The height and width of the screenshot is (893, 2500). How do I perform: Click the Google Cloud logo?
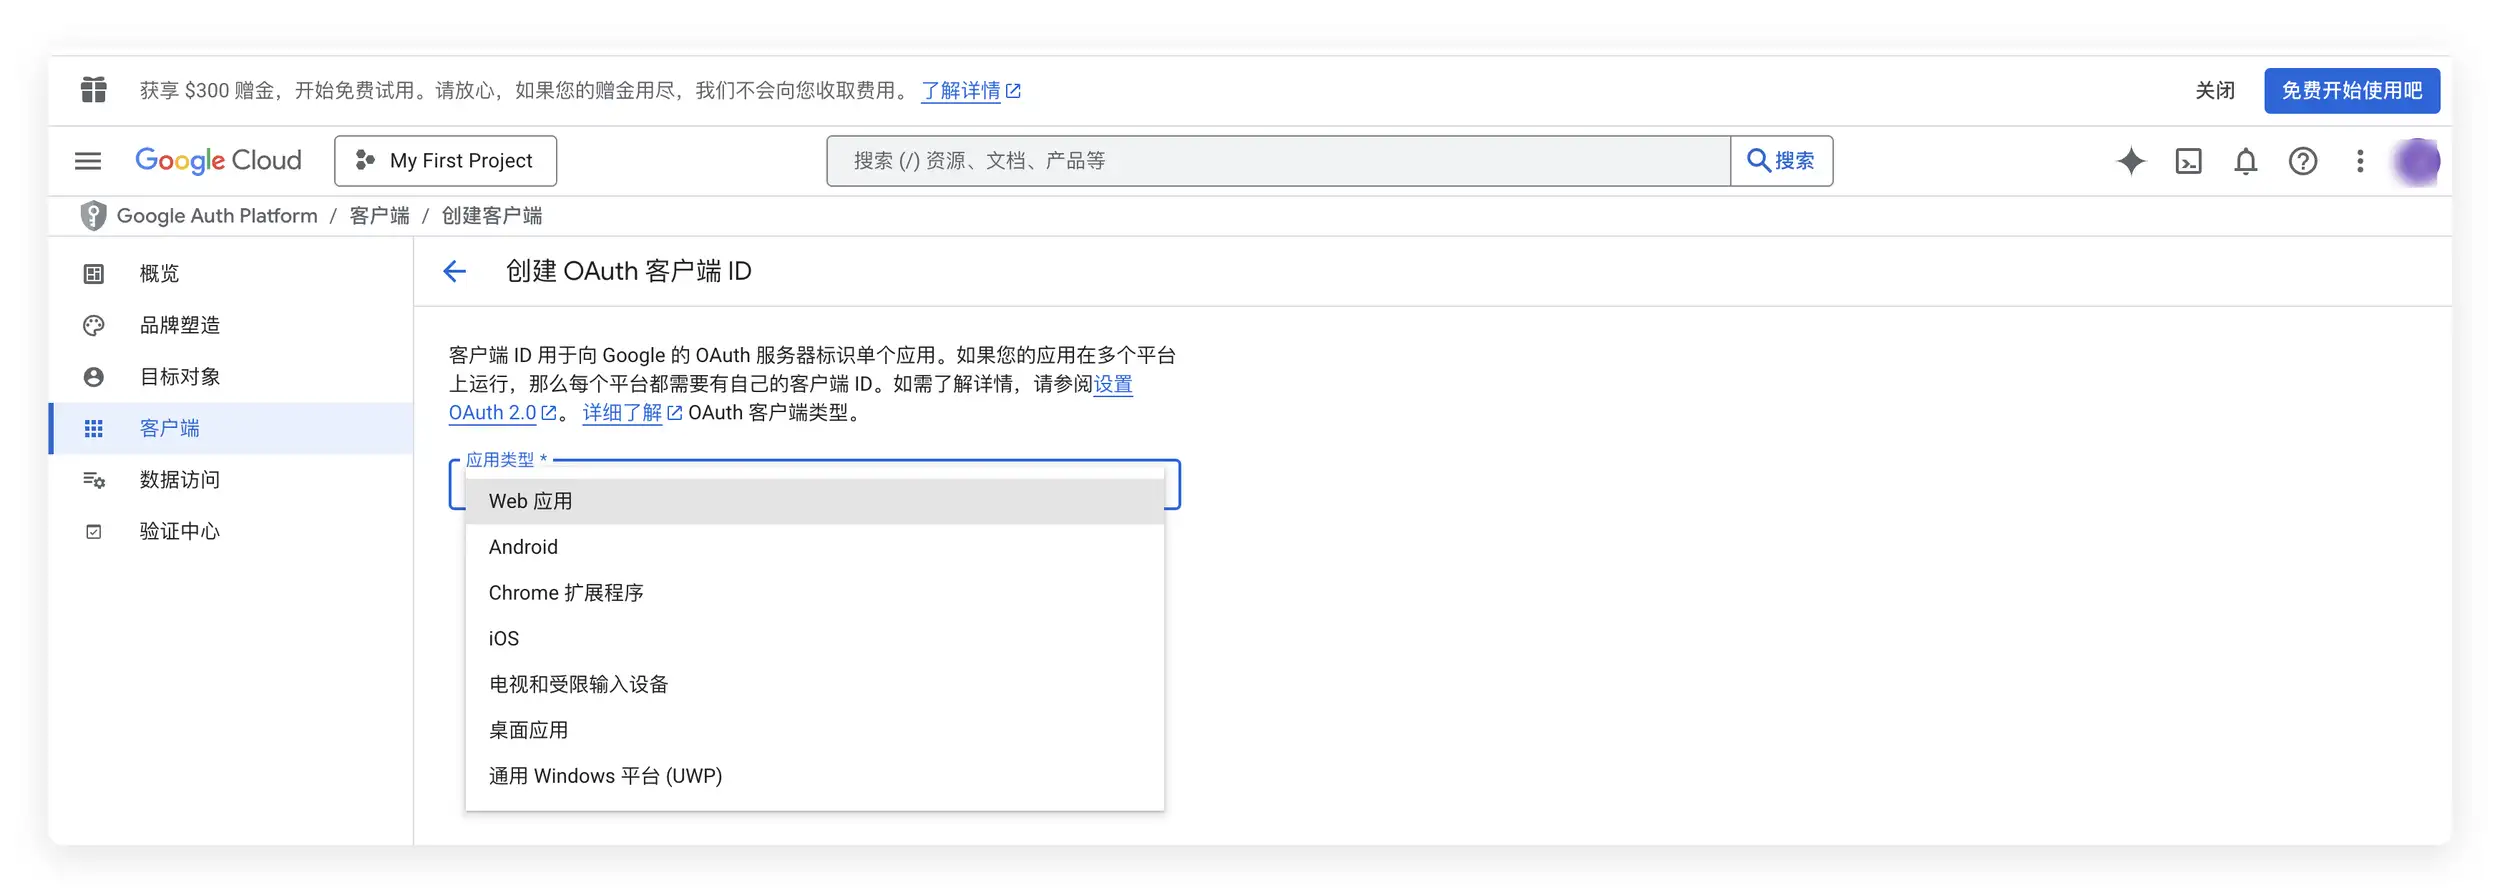pos(218,161)
